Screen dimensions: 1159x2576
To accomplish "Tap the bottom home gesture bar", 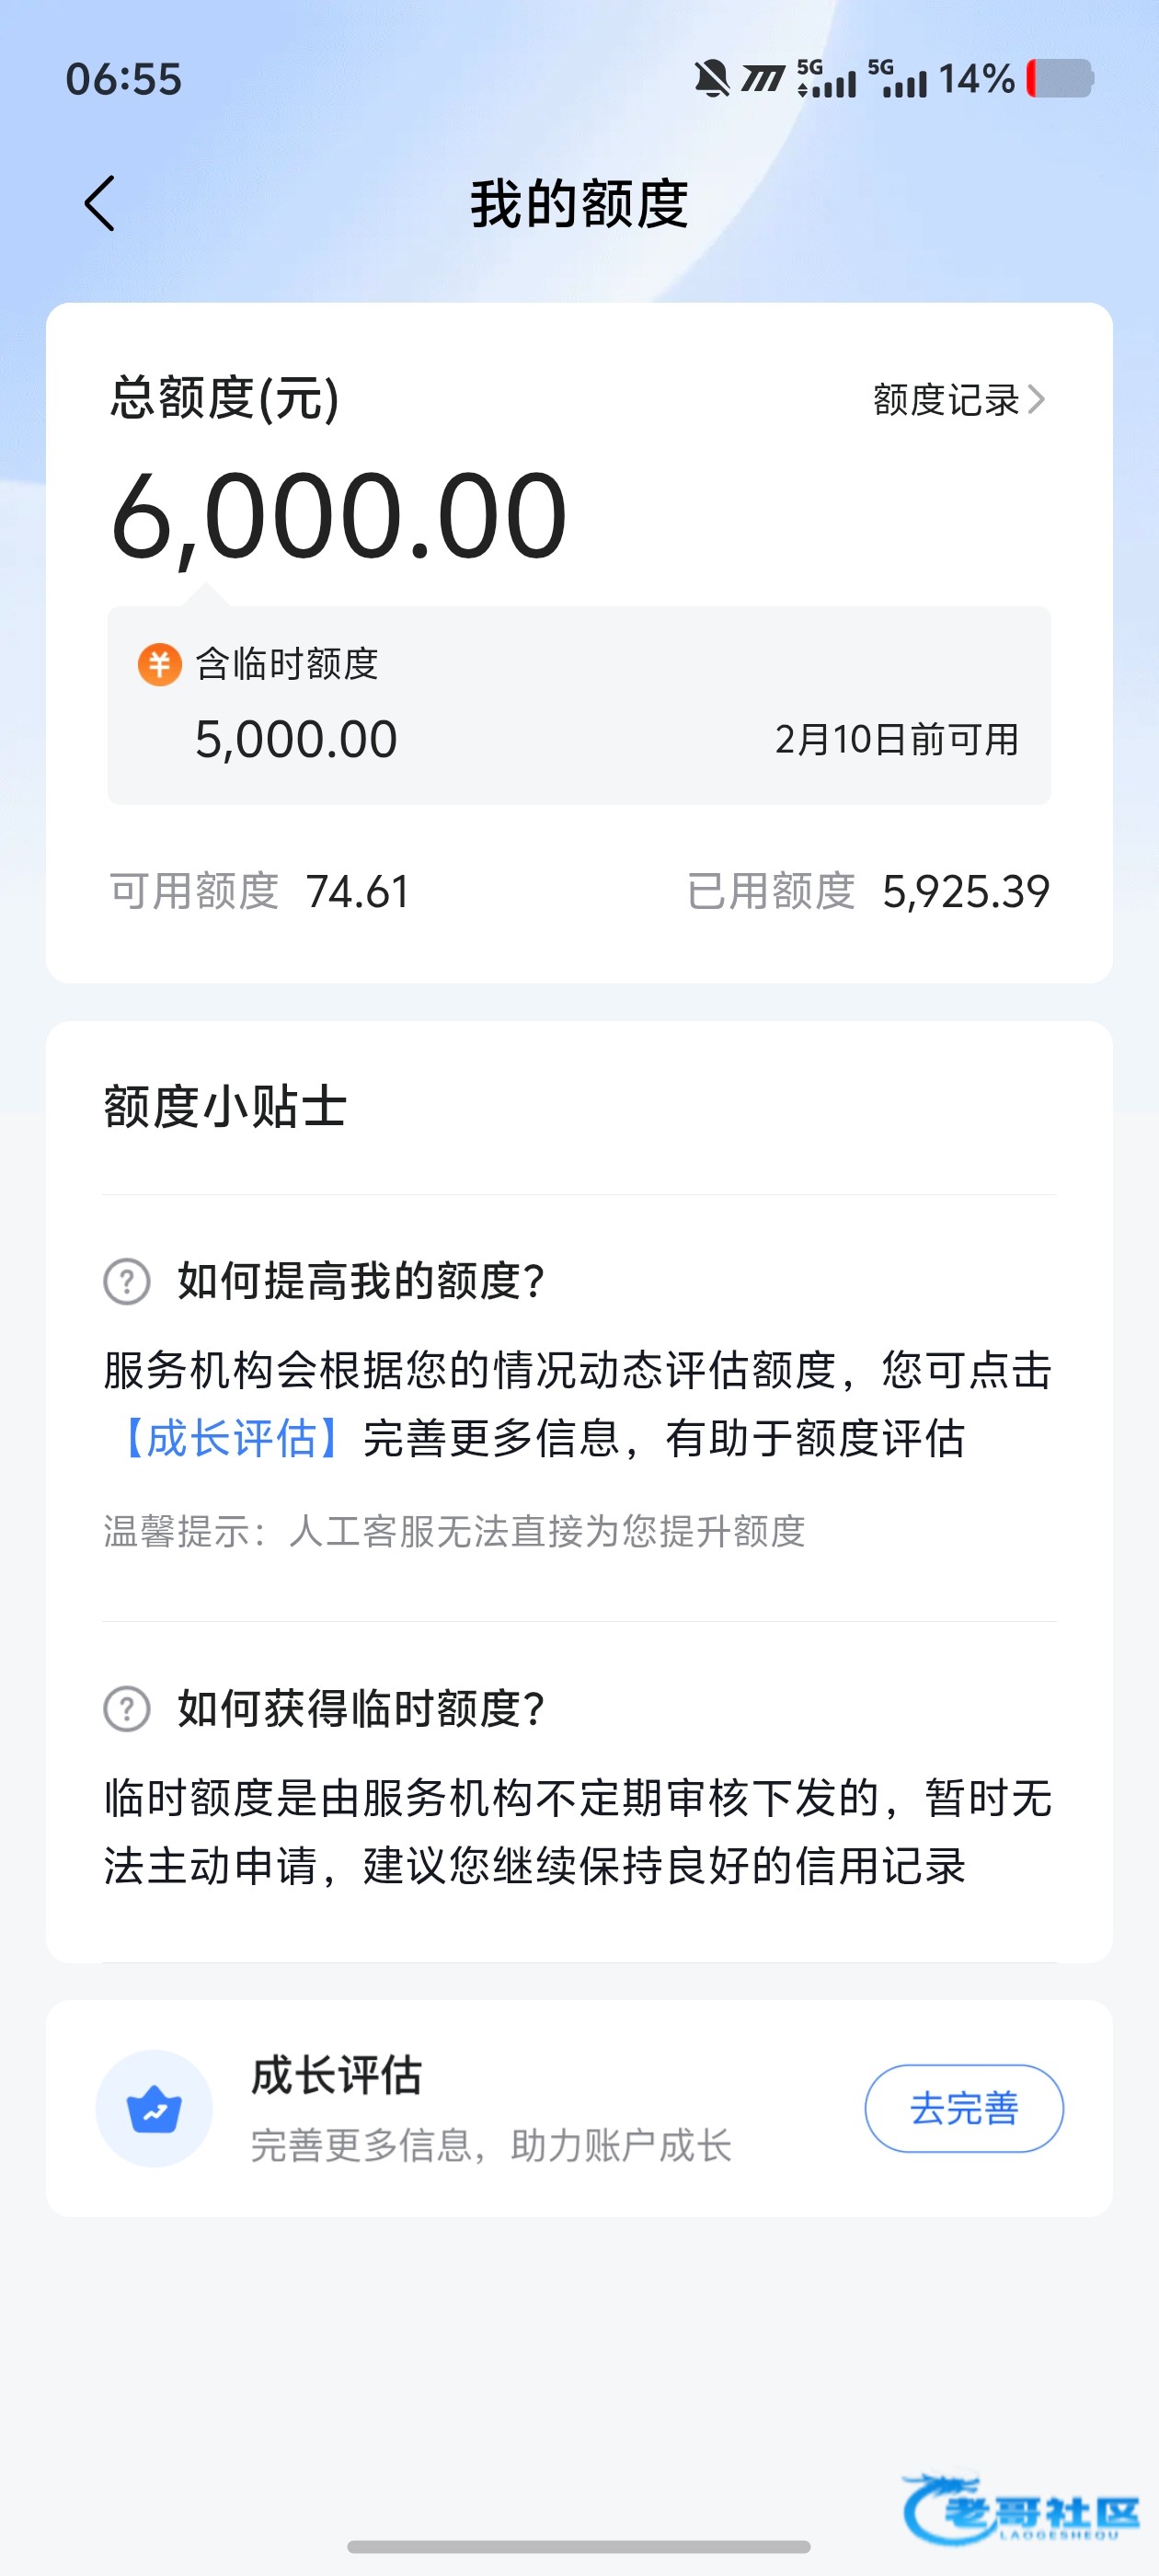I will [x=579, y=2546].
